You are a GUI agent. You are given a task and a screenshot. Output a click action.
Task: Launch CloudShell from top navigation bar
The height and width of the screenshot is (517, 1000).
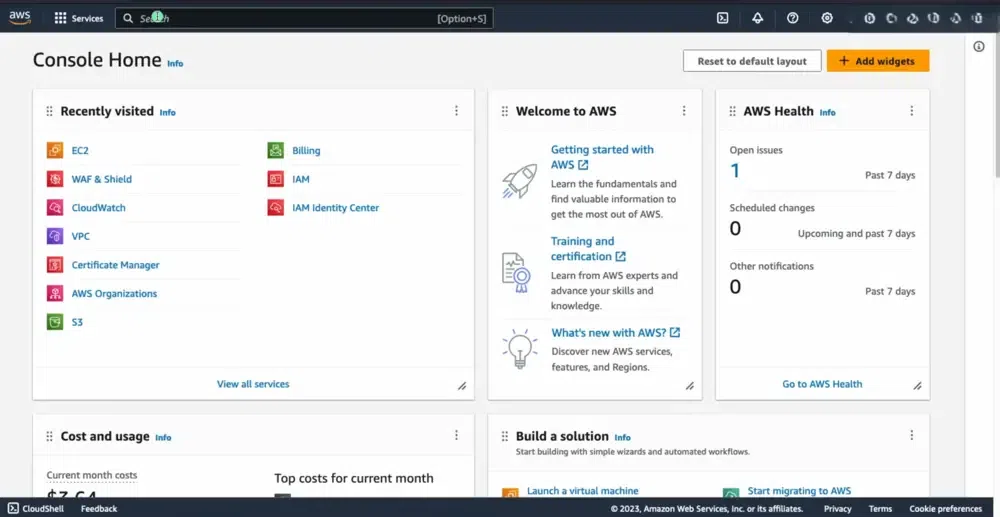(x=723, y=18)
